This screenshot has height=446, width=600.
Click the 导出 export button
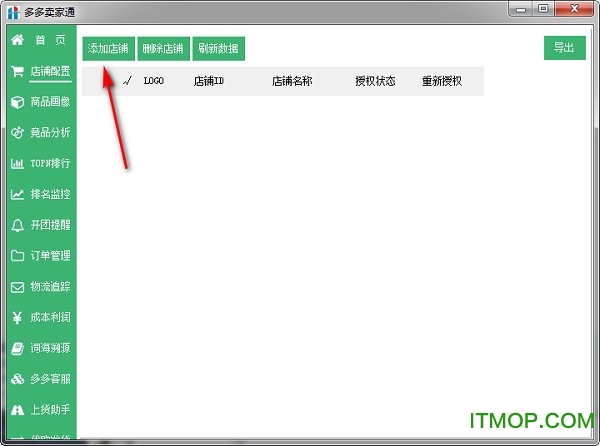click(x=564, y=48)
